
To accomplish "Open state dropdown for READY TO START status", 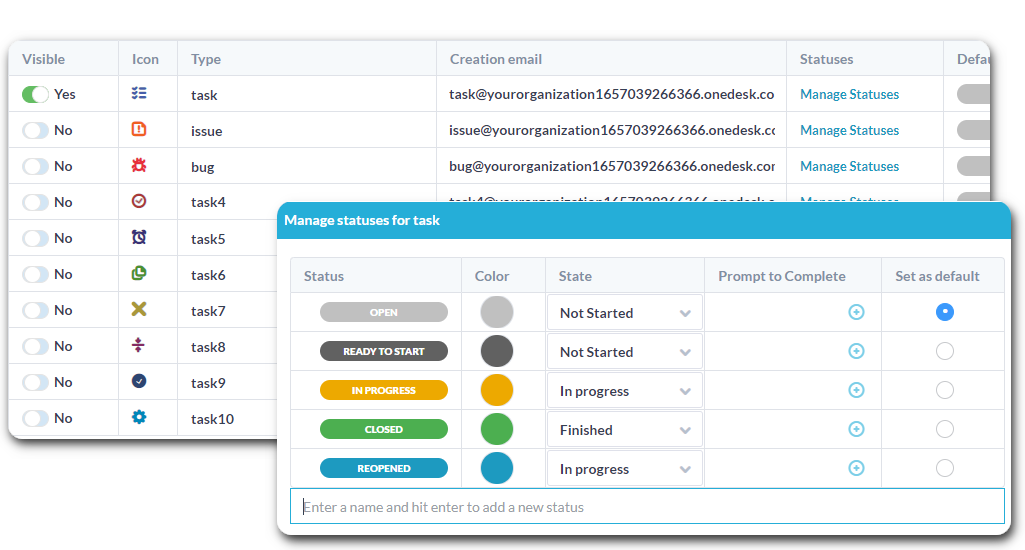I will [624, 352].
